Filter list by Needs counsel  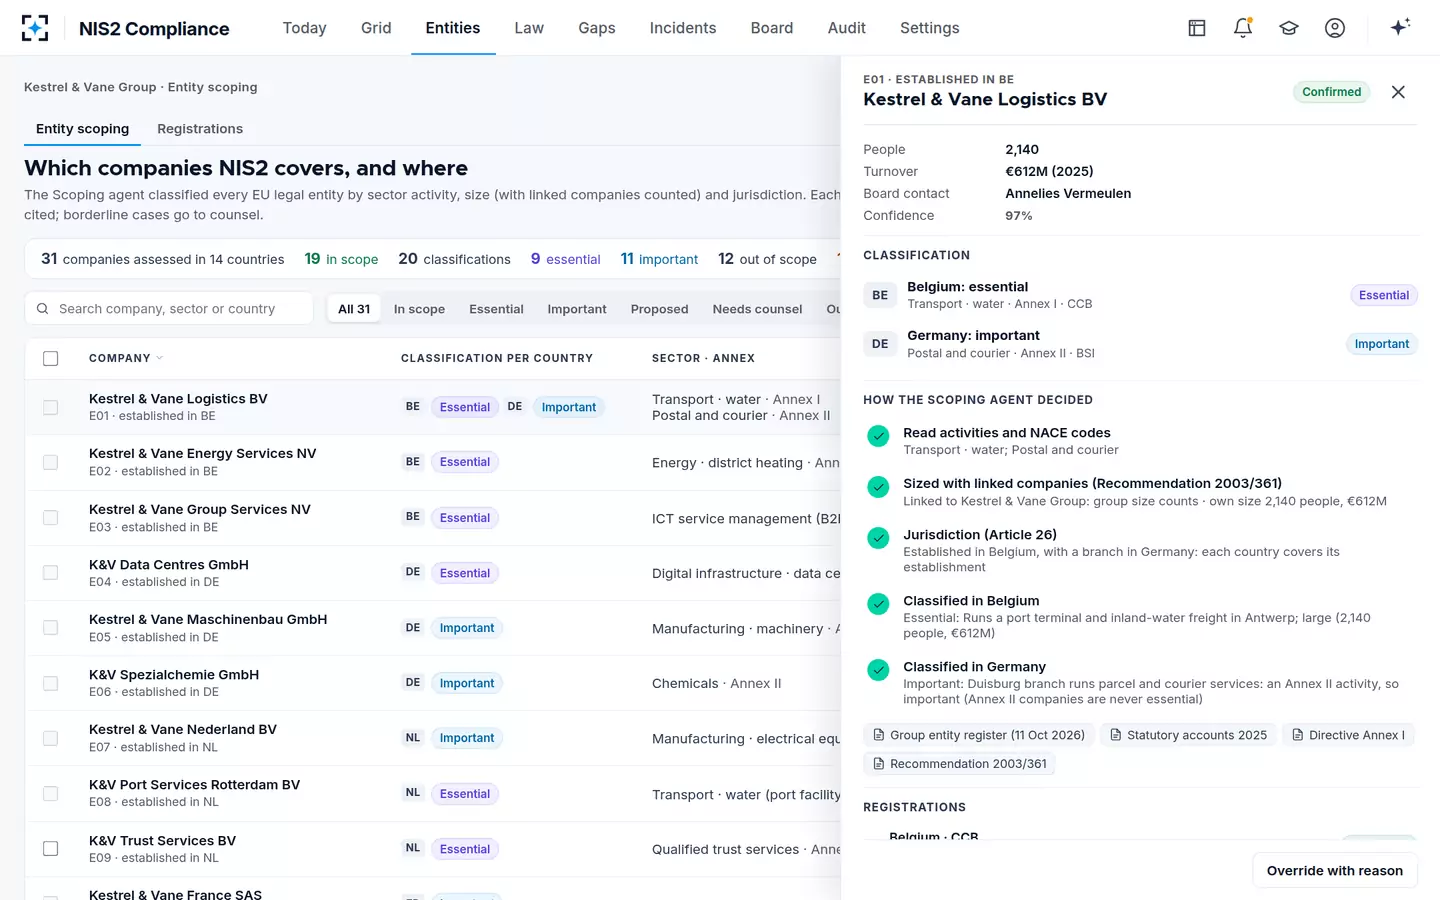coord(757,309)
